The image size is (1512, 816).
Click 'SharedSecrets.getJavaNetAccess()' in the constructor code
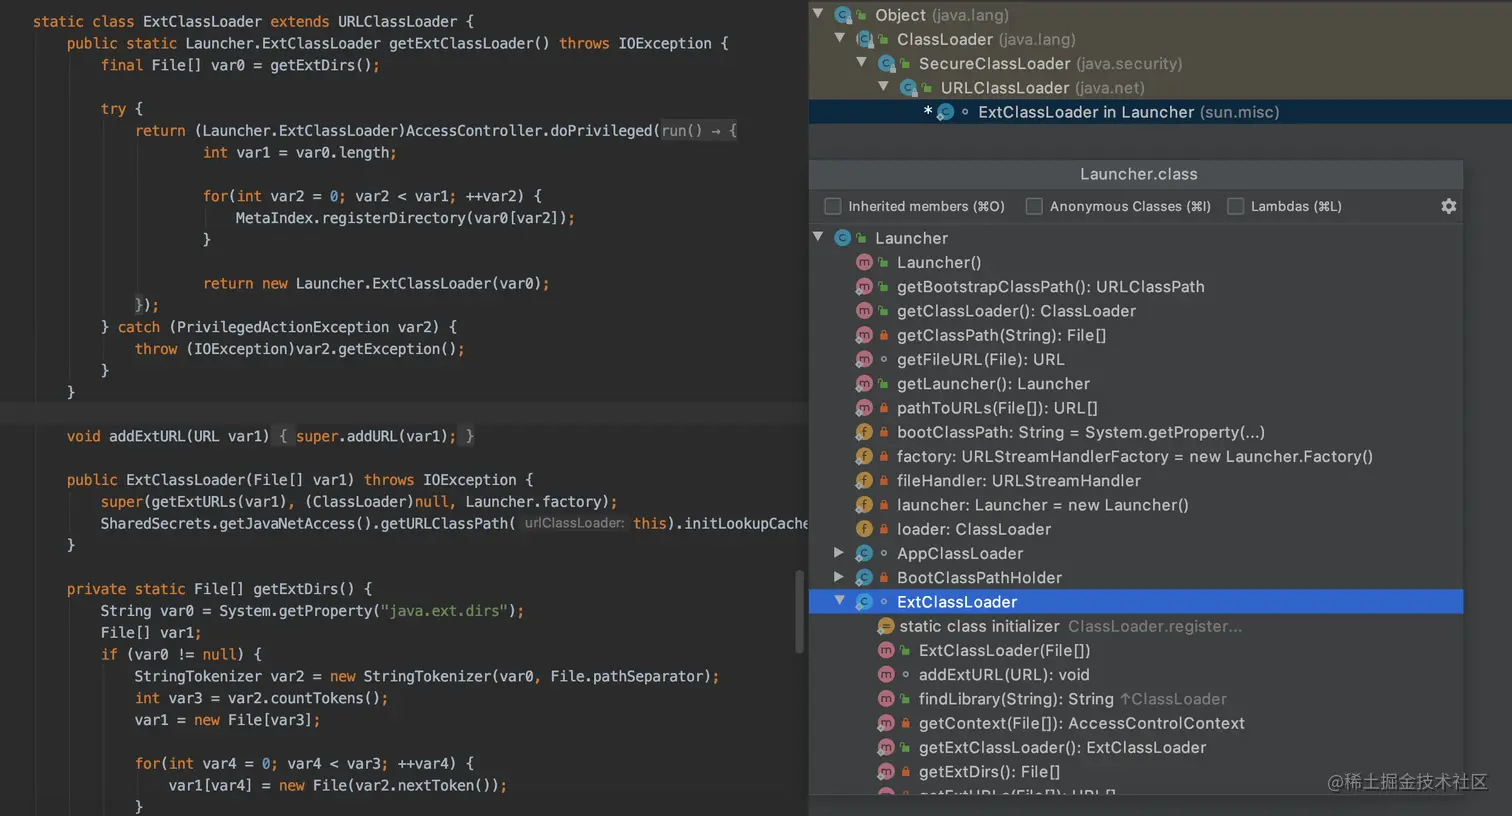(x=236, y=524)
